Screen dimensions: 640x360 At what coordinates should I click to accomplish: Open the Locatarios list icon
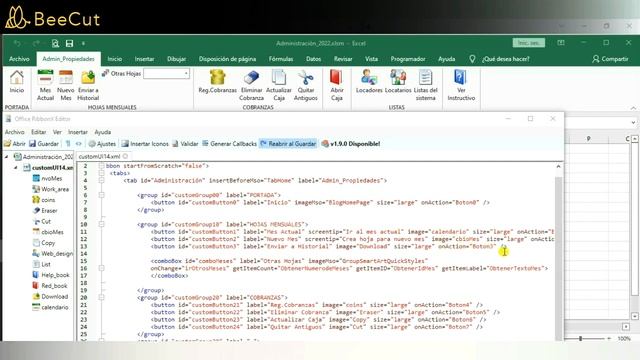coord(398,78)
